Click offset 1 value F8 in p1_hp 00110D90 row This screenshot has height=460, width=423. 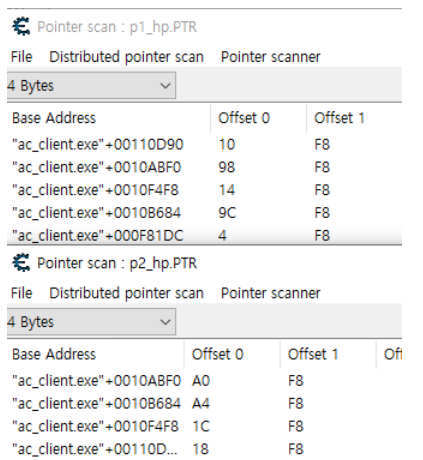point(322,145)
